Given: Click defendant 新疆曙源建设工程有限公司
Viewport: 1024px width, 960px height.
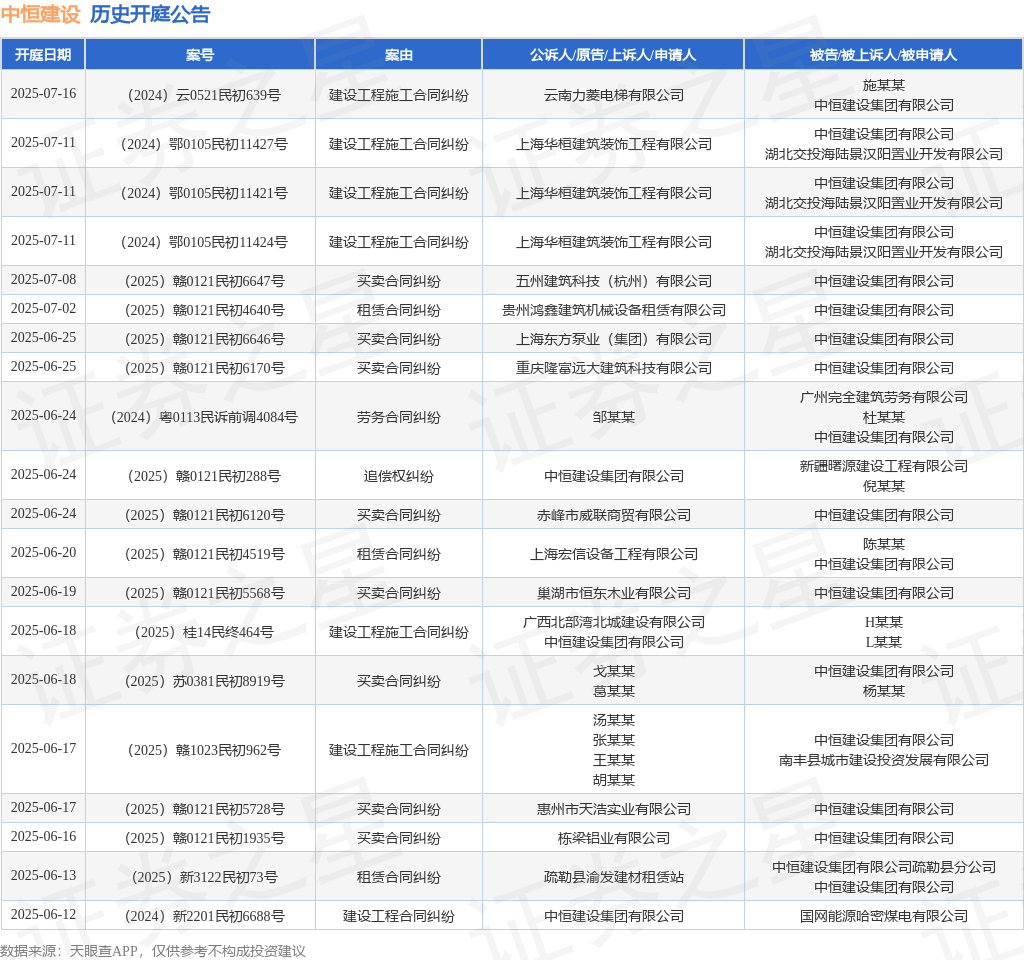Looking at the screenshot, I should tap(884, 466).
